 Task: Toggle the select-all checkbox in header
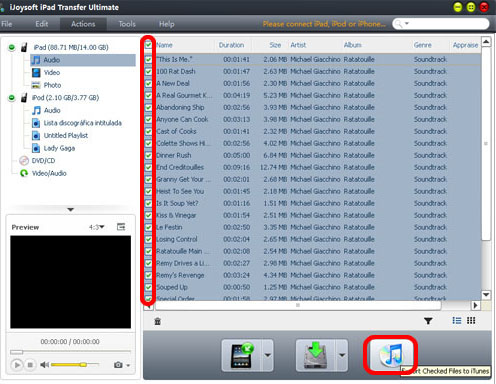[149, 45]
